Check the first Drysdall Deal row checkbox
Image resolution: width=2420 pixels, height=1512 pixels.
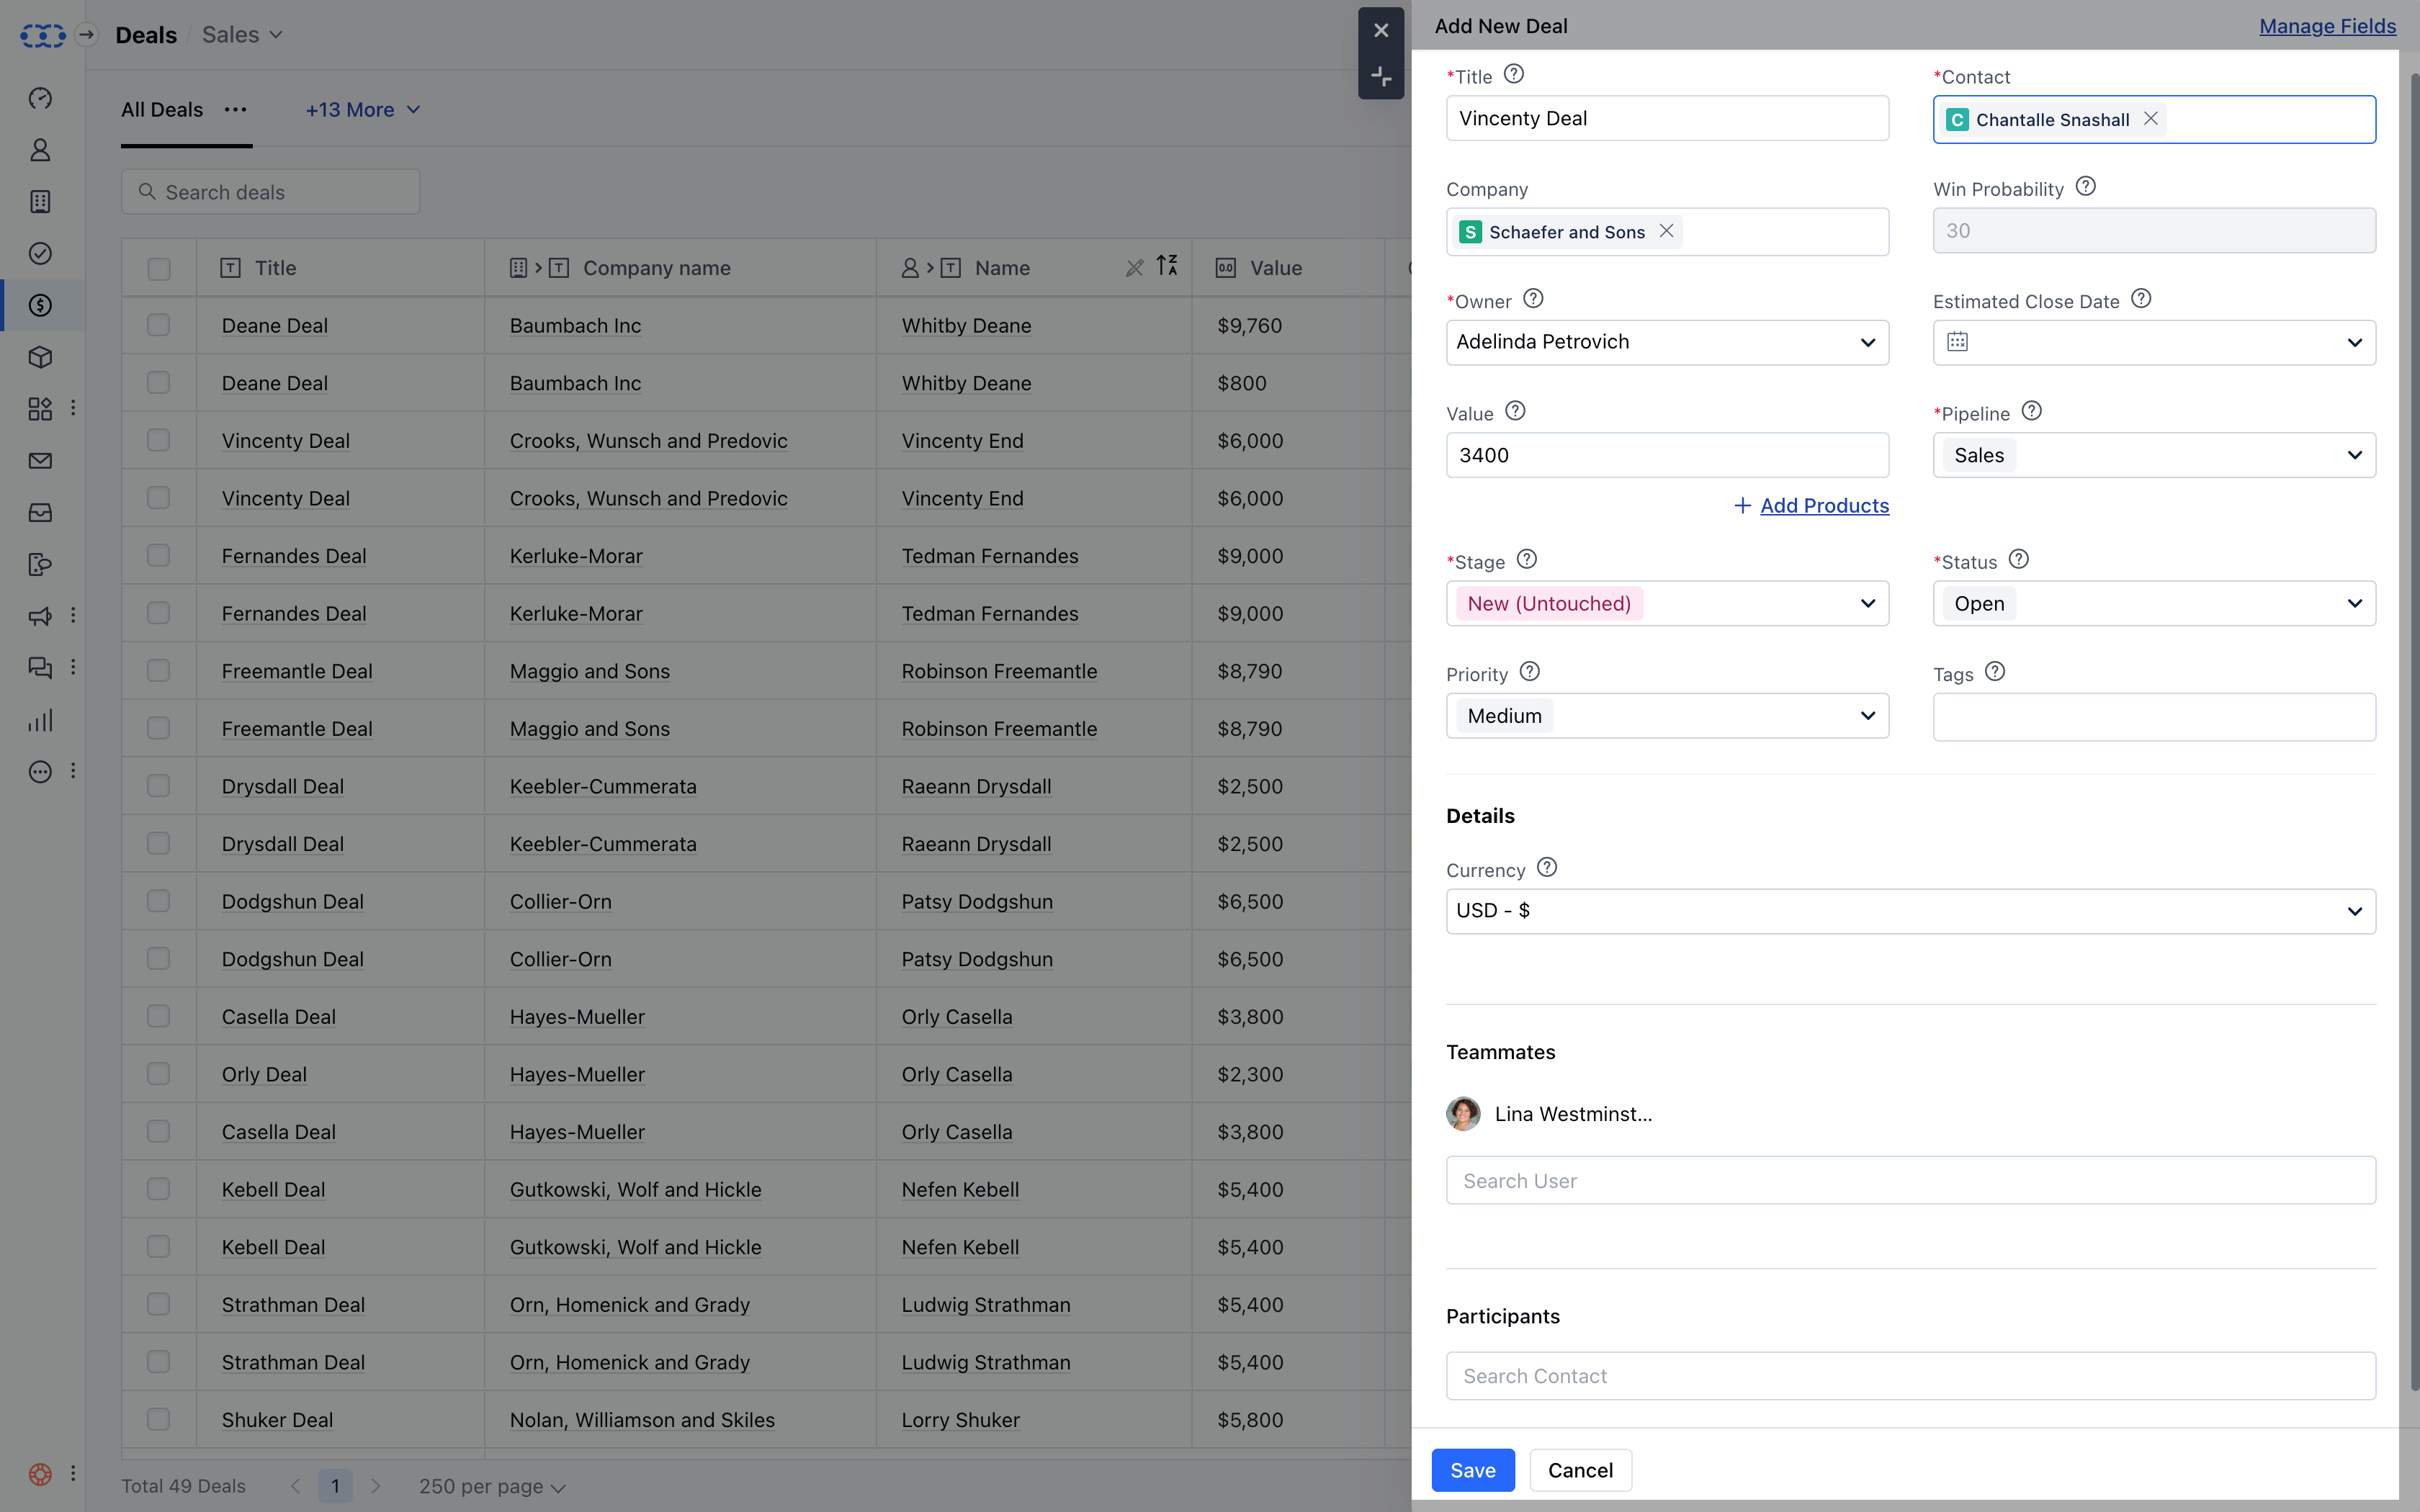tap(159, 786)
